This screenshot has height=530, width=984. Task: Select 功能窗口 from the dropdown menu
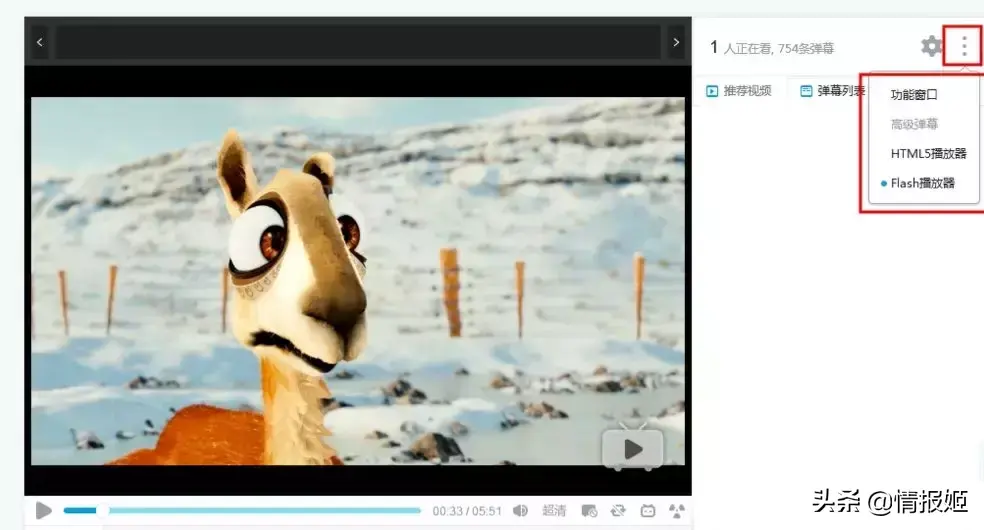tap(914, 95)
